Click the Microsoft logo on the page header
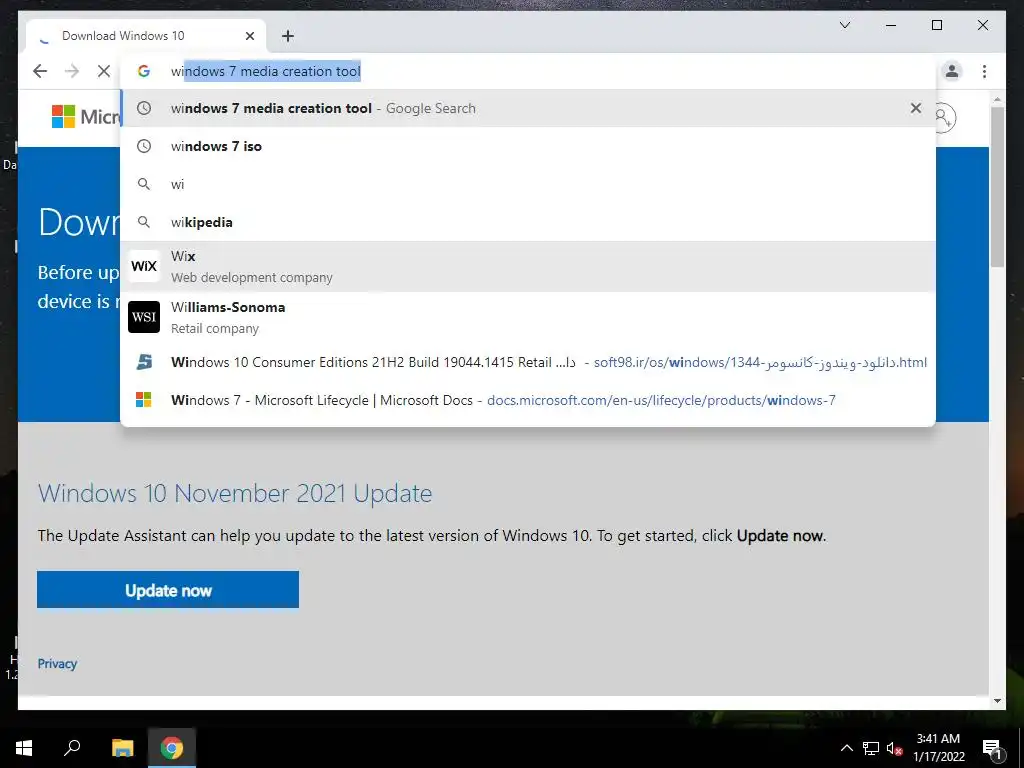 point(86,117)
